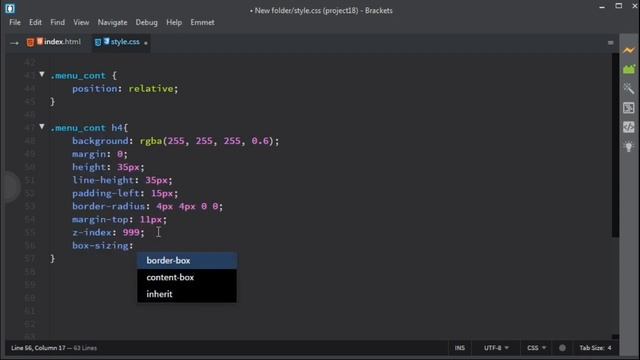Click the CSS file icon on style.css tab
Screen dimensions: 640x360
pyautogui.click(x=98, y=42)
